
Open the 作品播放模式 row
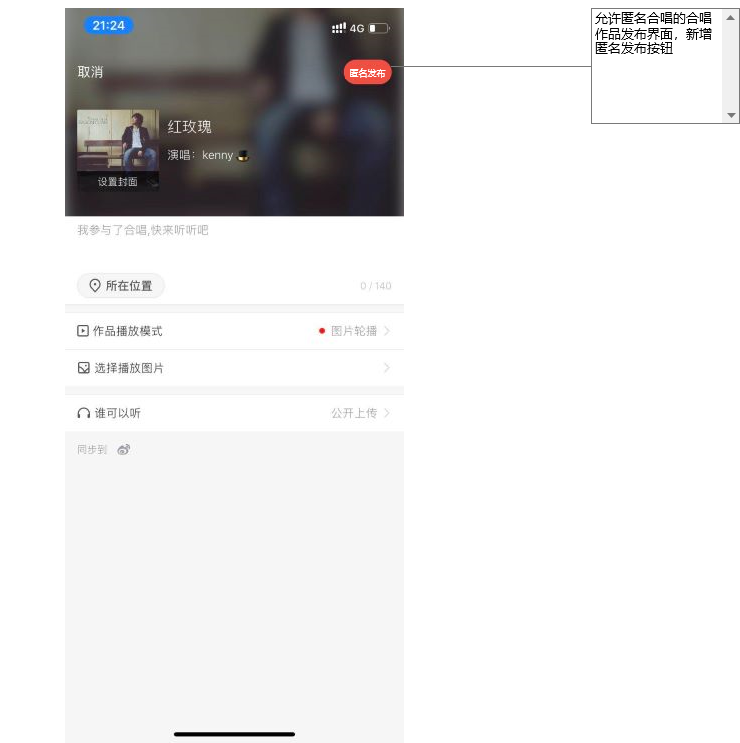[x=235, y=331]
